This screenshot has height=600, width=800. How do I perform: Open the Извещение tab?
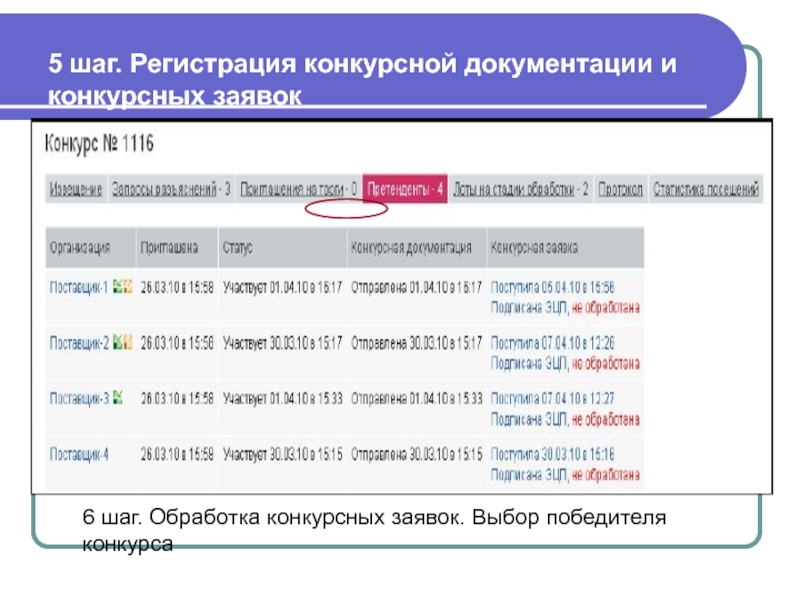[76, 189]
